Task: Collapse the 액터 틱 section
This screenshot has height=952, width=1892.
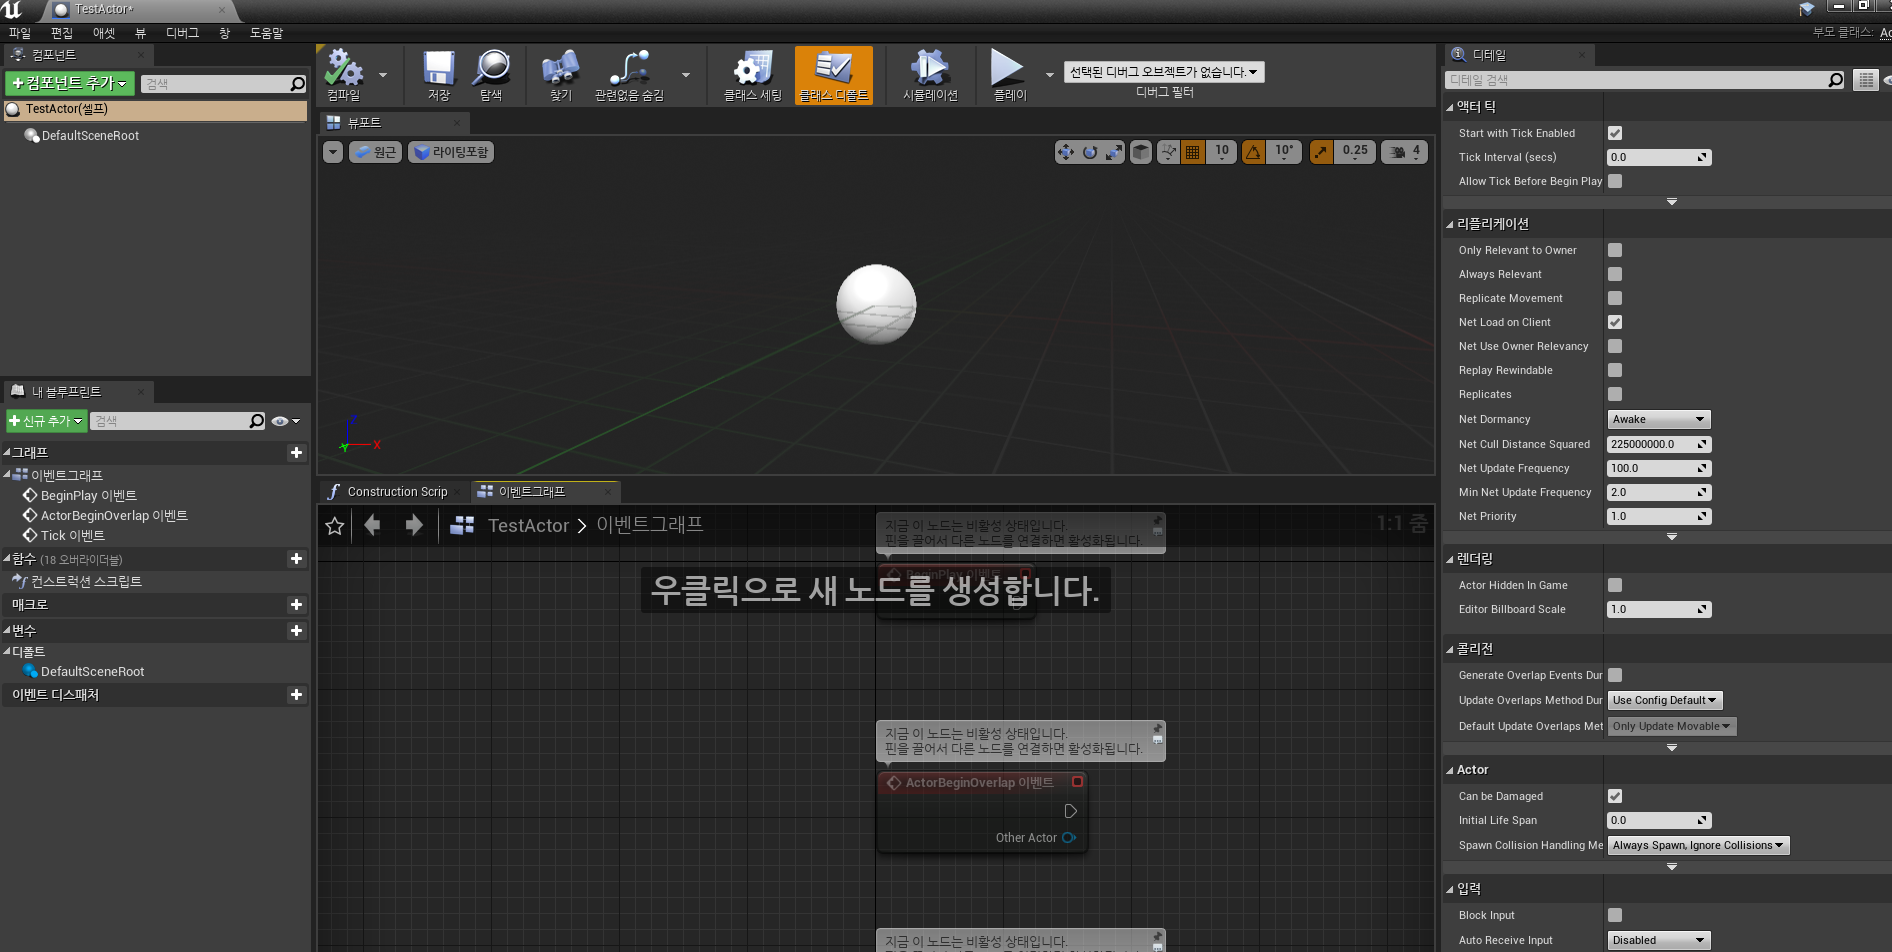Action: tap(1450, 107)
